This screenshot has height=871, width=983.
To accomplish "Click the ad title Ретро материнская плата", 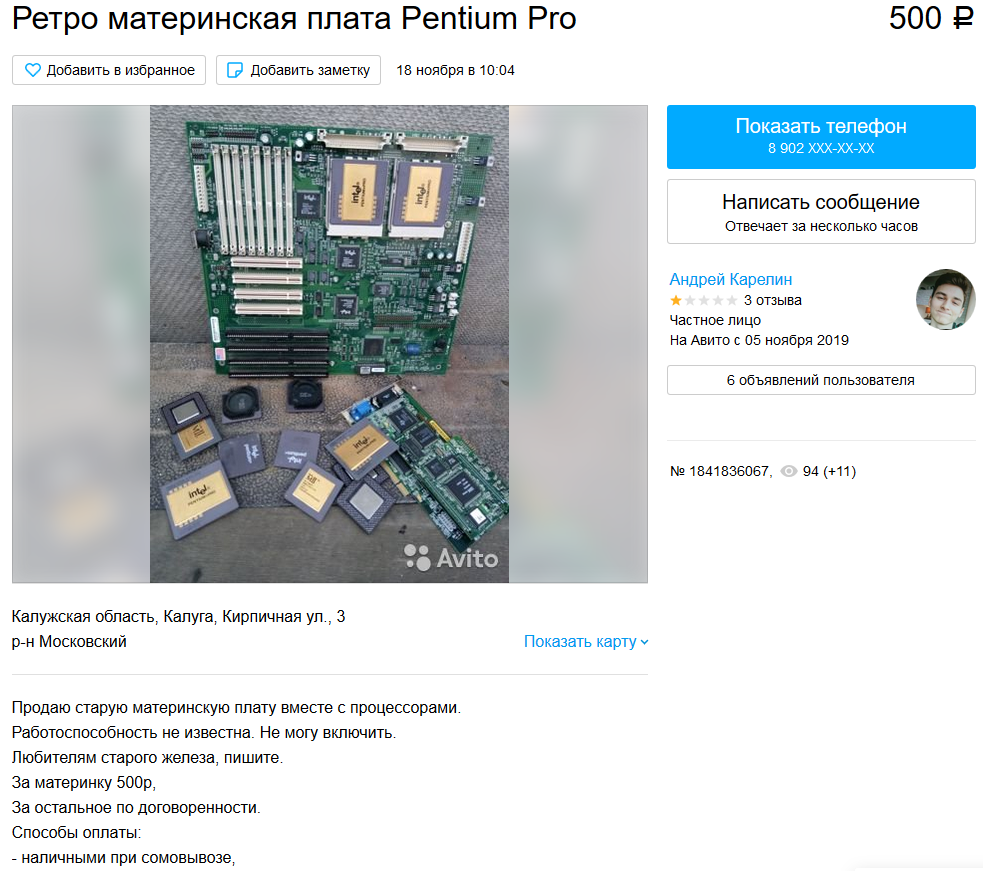I will point(294,18).
